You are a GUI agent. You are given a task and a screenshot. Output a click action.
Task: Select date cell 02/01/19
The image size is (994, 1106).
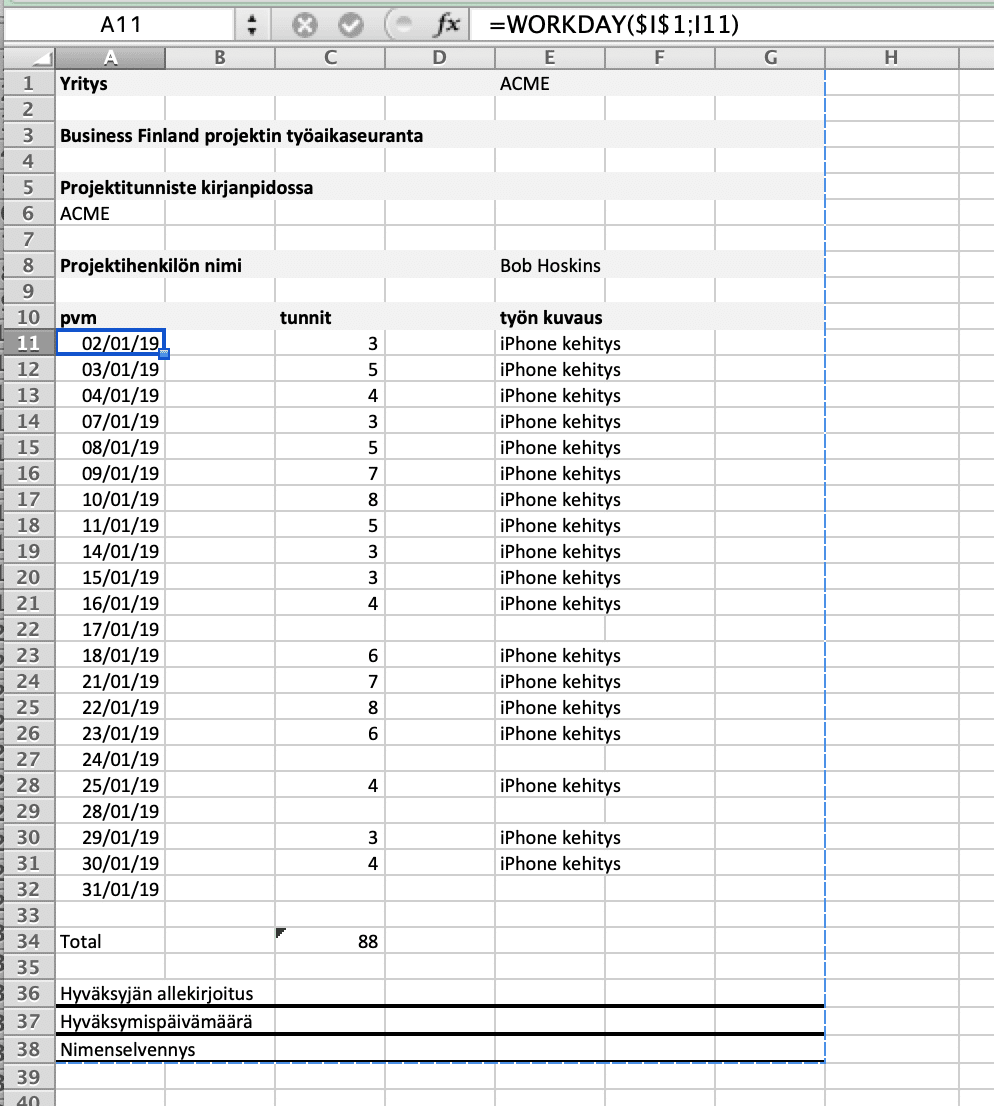(x=110, y=344)
